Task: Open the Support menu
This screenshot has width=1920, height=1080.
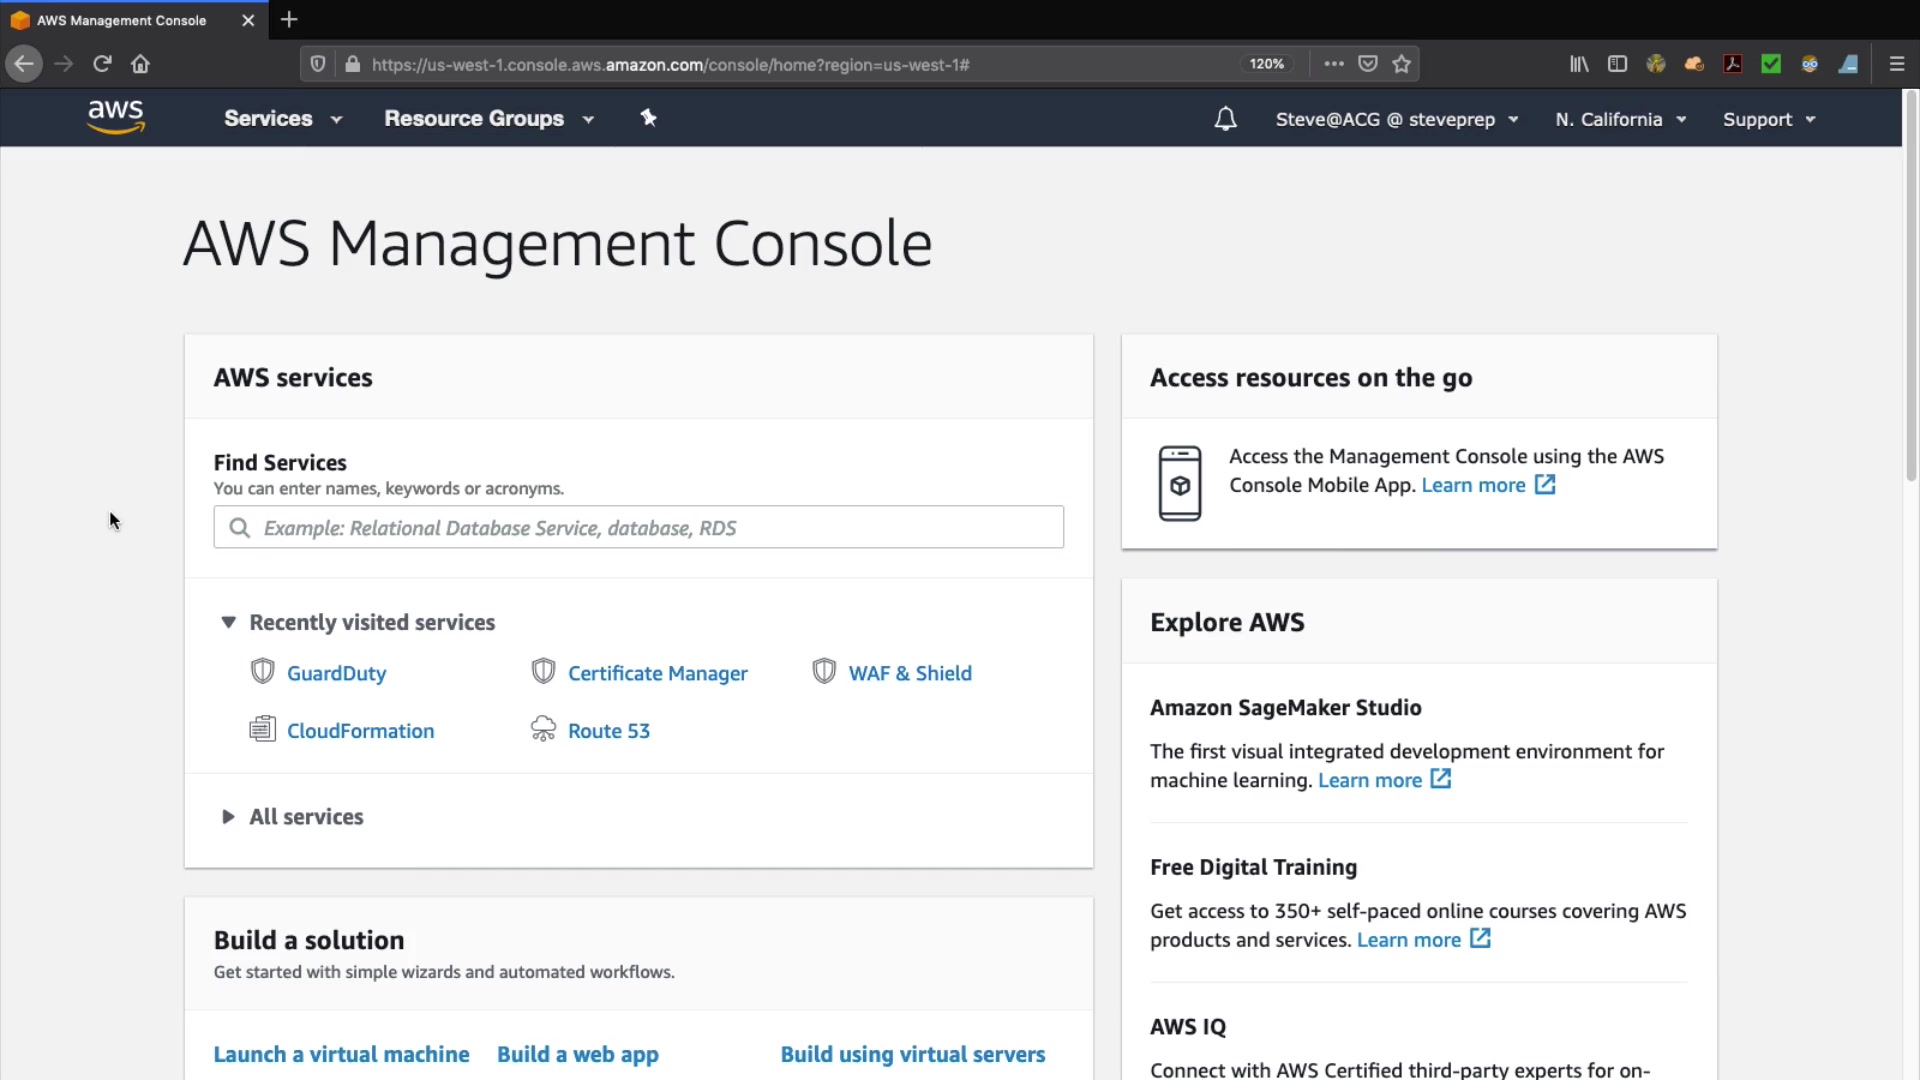Action: [x=1768, y=119]
